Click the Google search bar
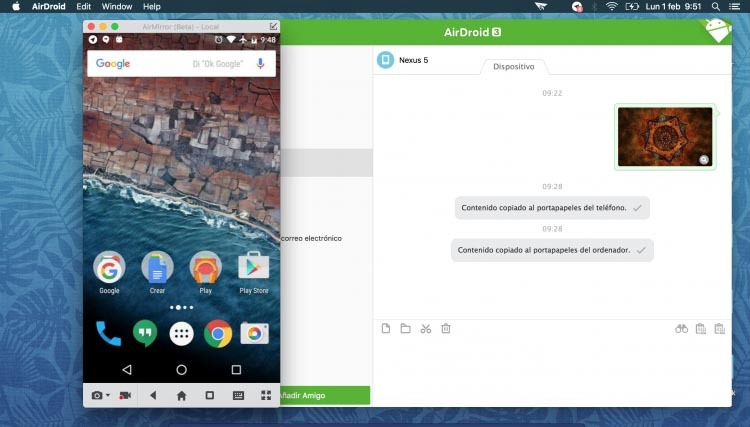This screenshot has width=750, height=427. point(181,64)
